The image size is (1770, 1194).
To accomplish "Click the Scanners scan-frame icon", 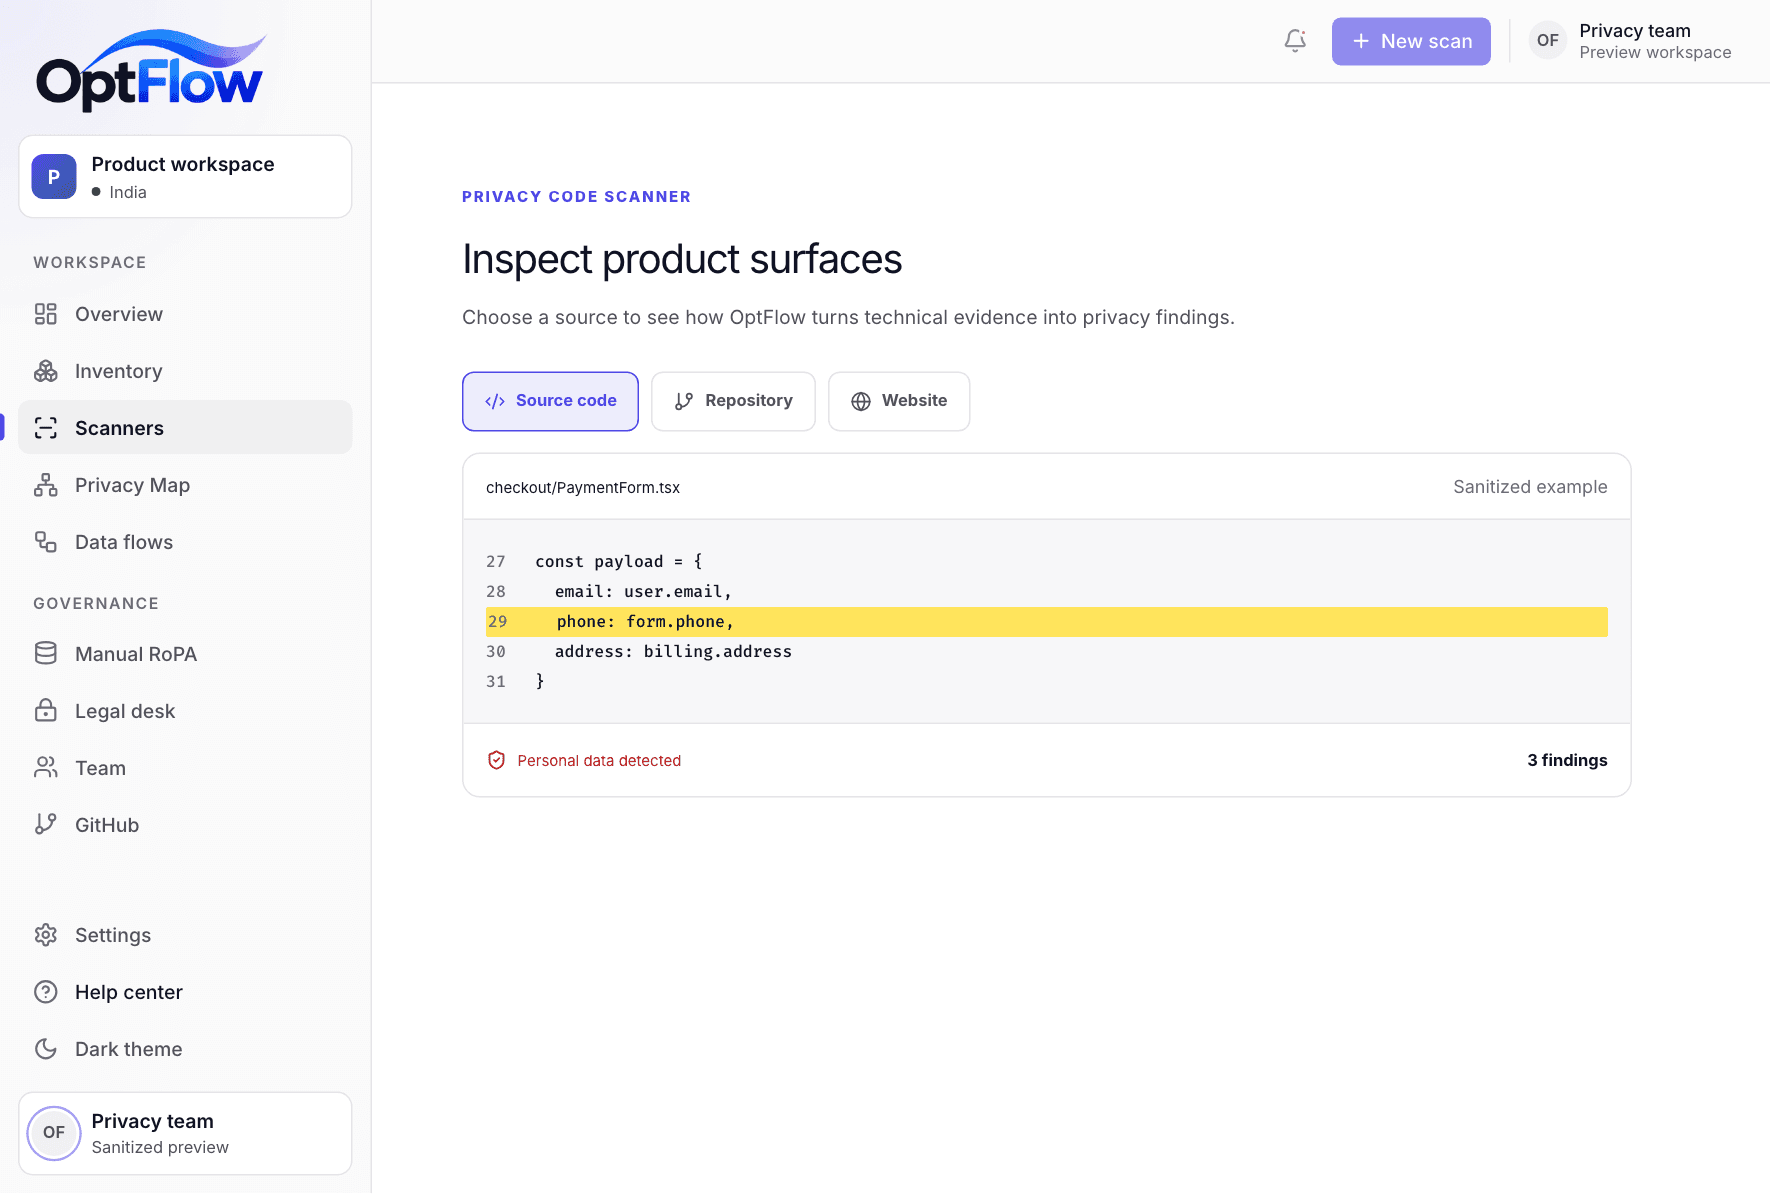I will [x=46, y=428].
